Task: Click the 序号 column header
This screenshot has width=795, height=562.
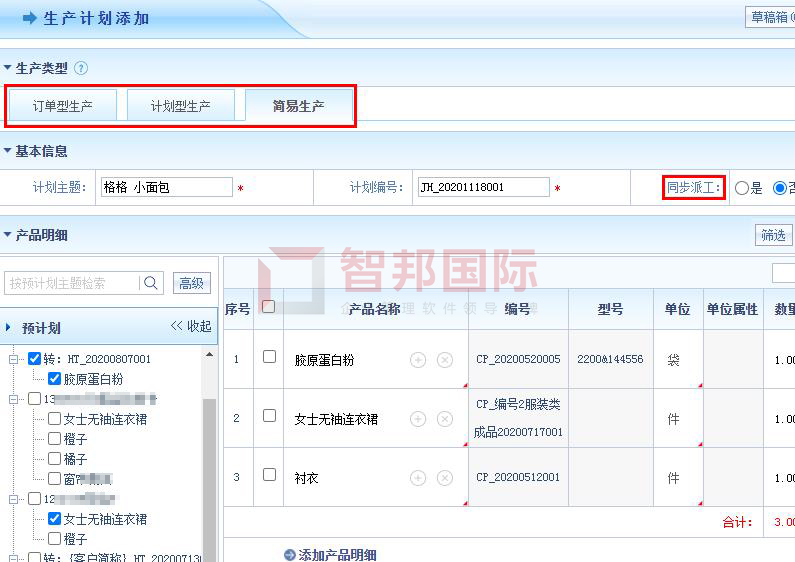Action: click(237, 309)
